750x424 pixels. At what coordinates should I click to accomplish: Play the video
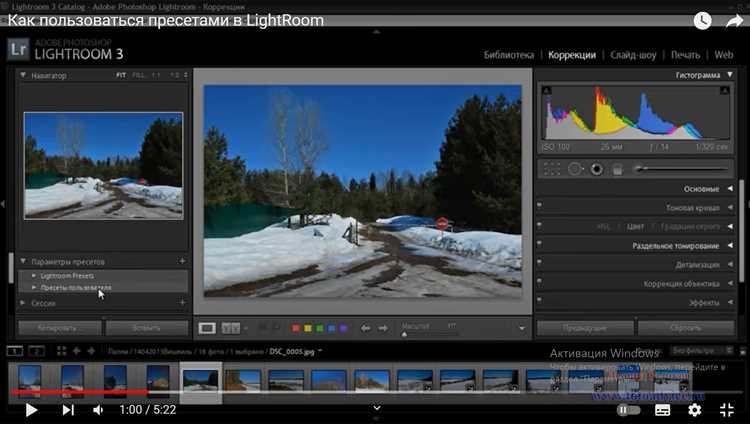click(x=31, y=410)
